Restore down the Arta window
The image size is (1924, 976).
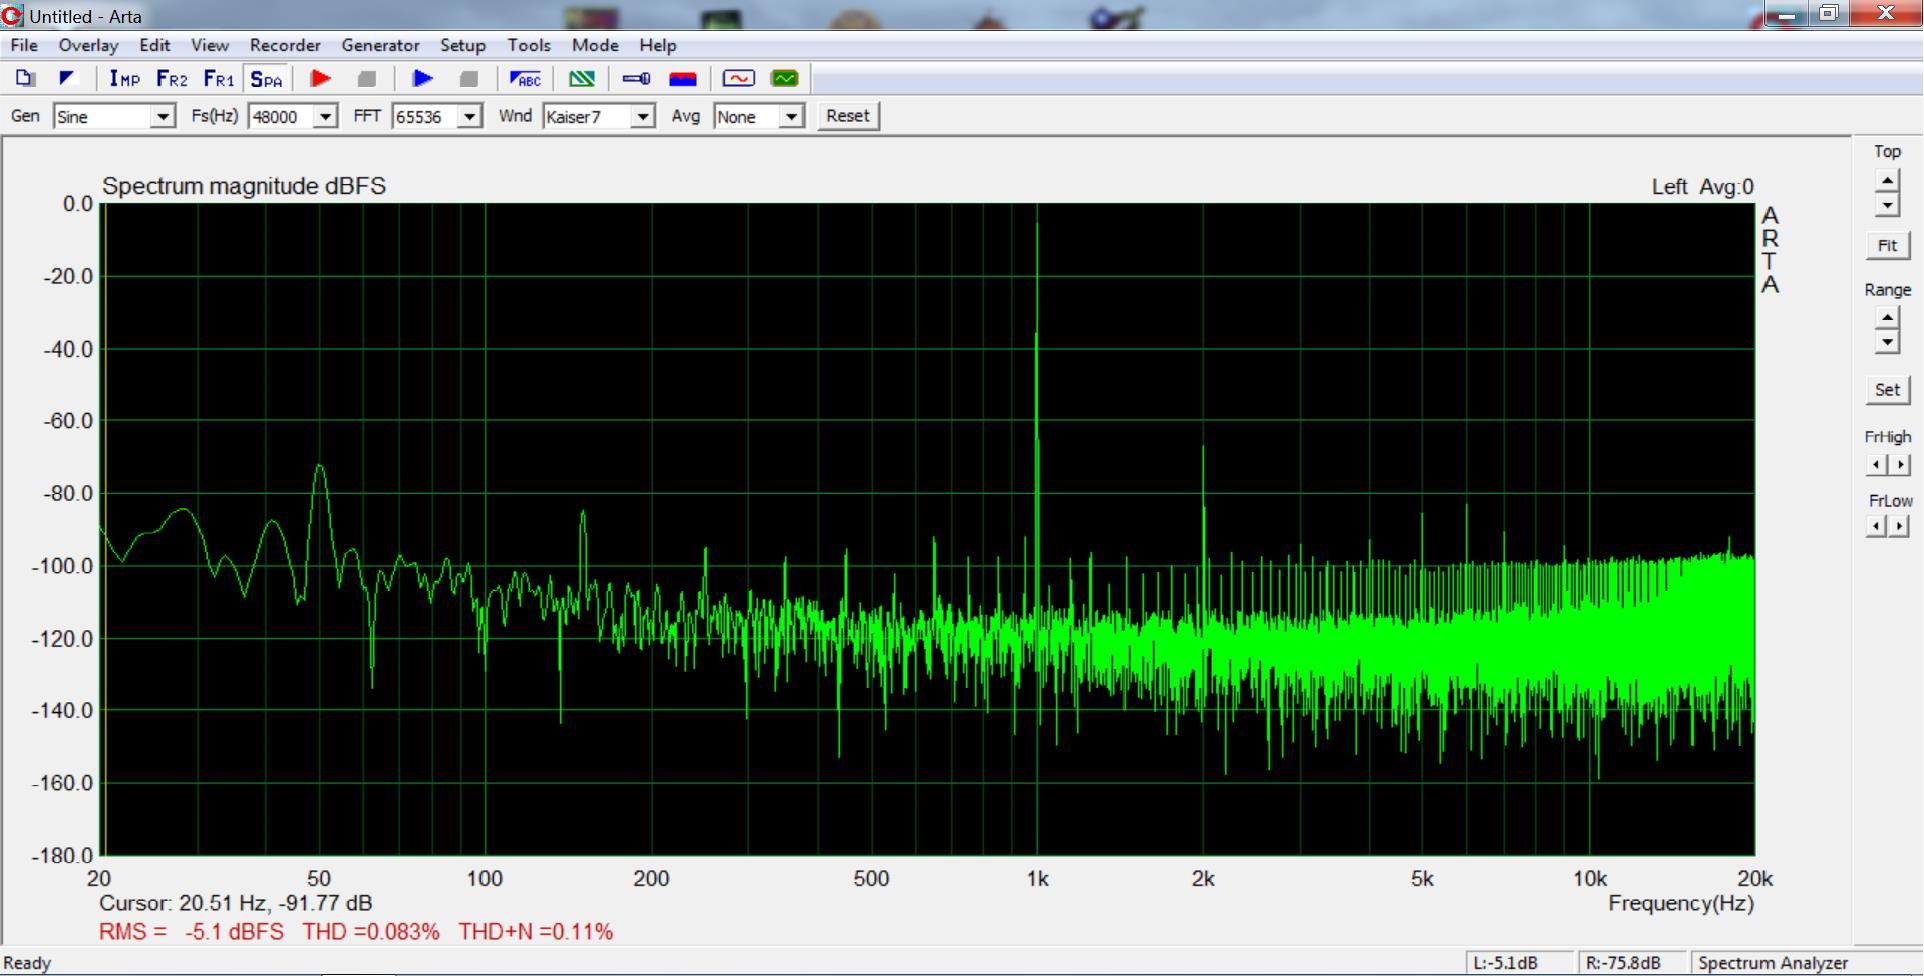(1829, 13)
